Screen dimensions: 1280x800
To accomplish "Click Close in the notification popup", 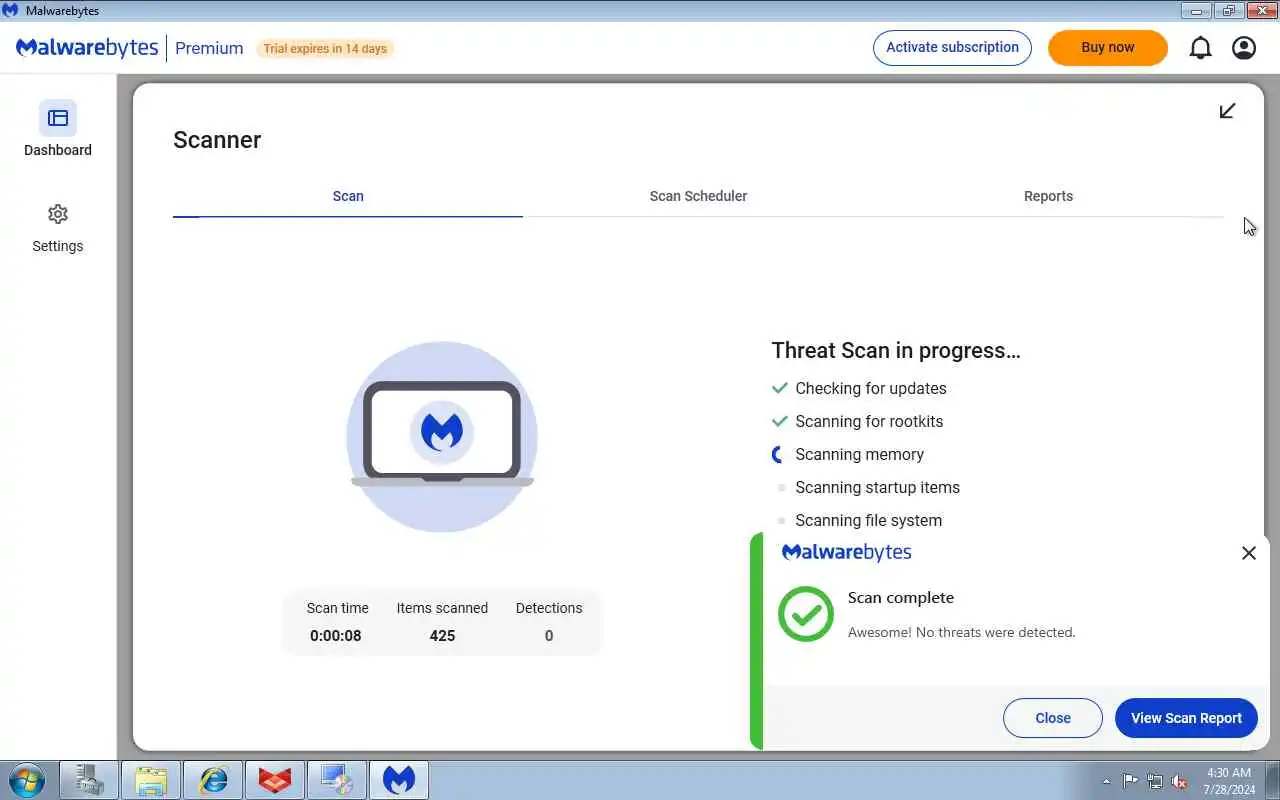I will [x=1053, y=718].
